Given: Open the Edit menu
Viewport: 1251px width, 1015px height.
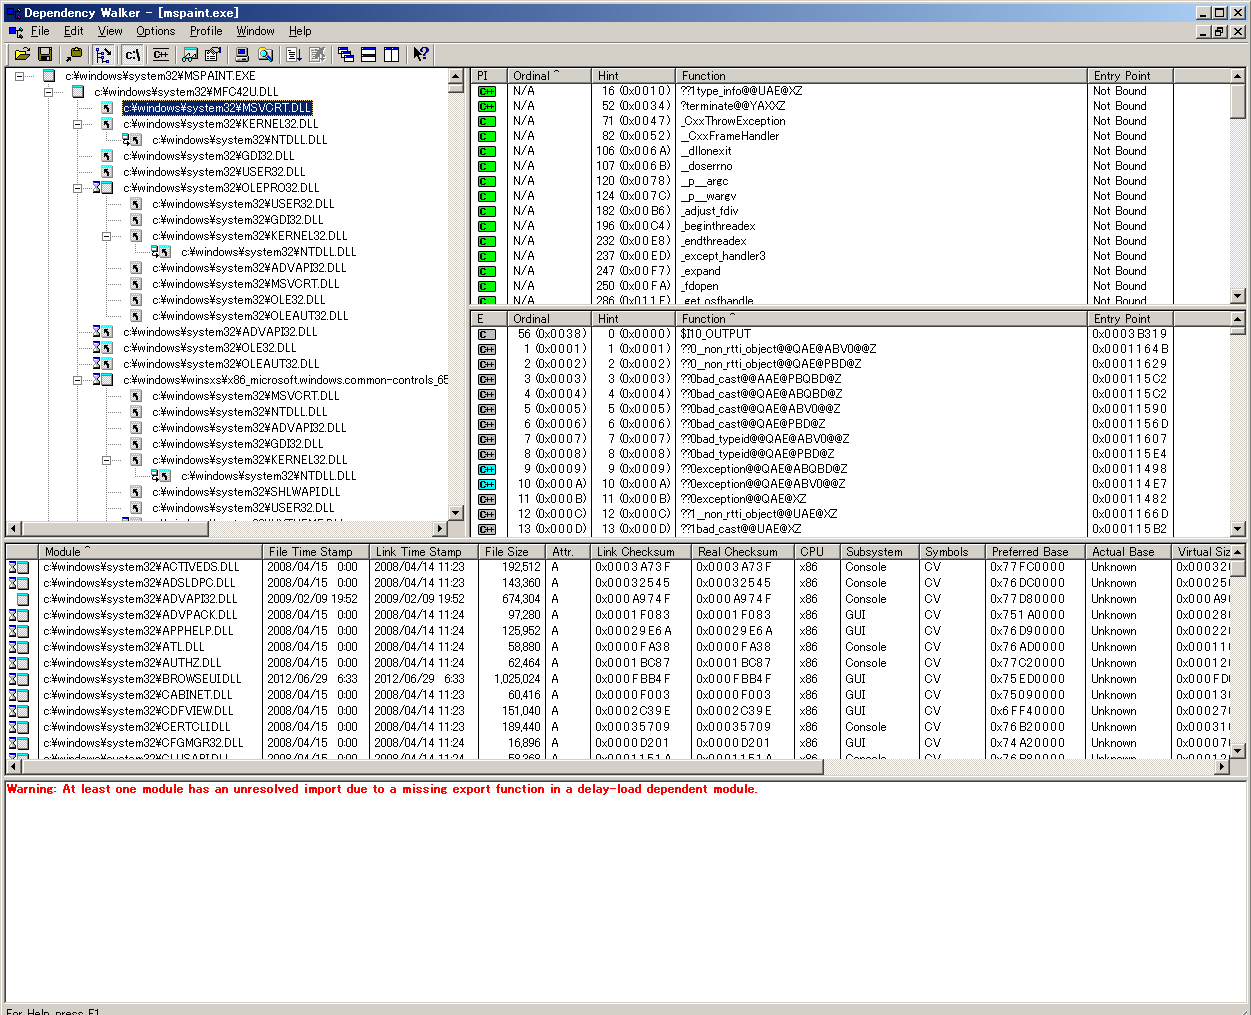Looking at the screenshot, I should tap(74, 31).
